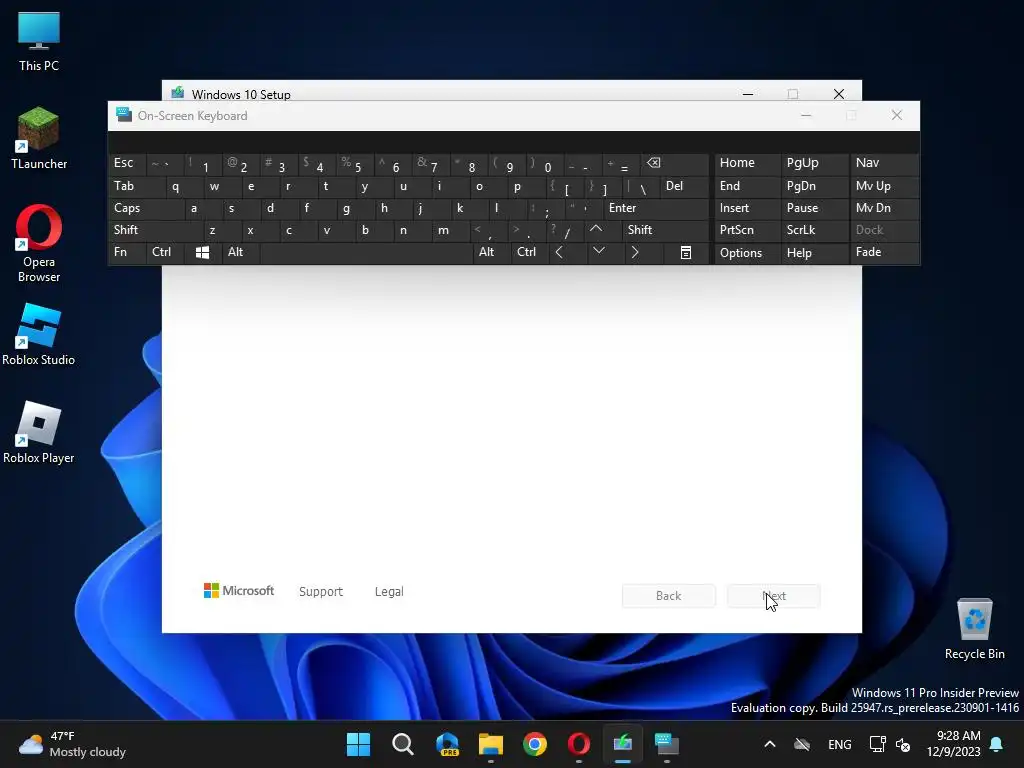The height and width of the screenshot is (768, 1024).
Task: Toggle the left Shift key
Action: 155,230
